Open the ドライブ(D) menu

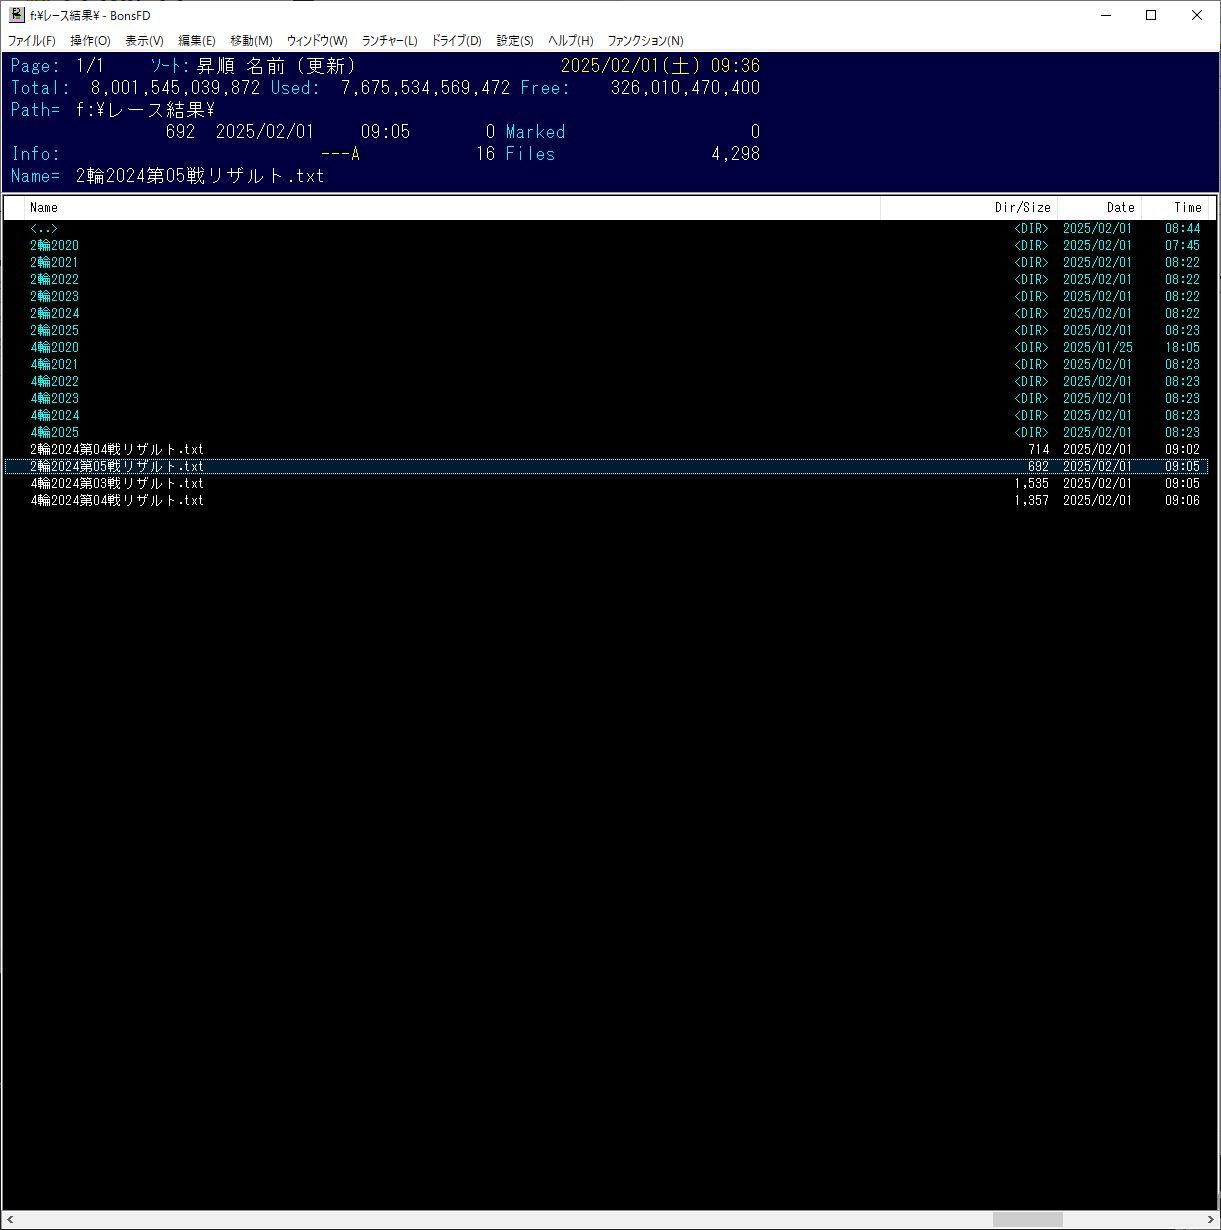(456, 41)
